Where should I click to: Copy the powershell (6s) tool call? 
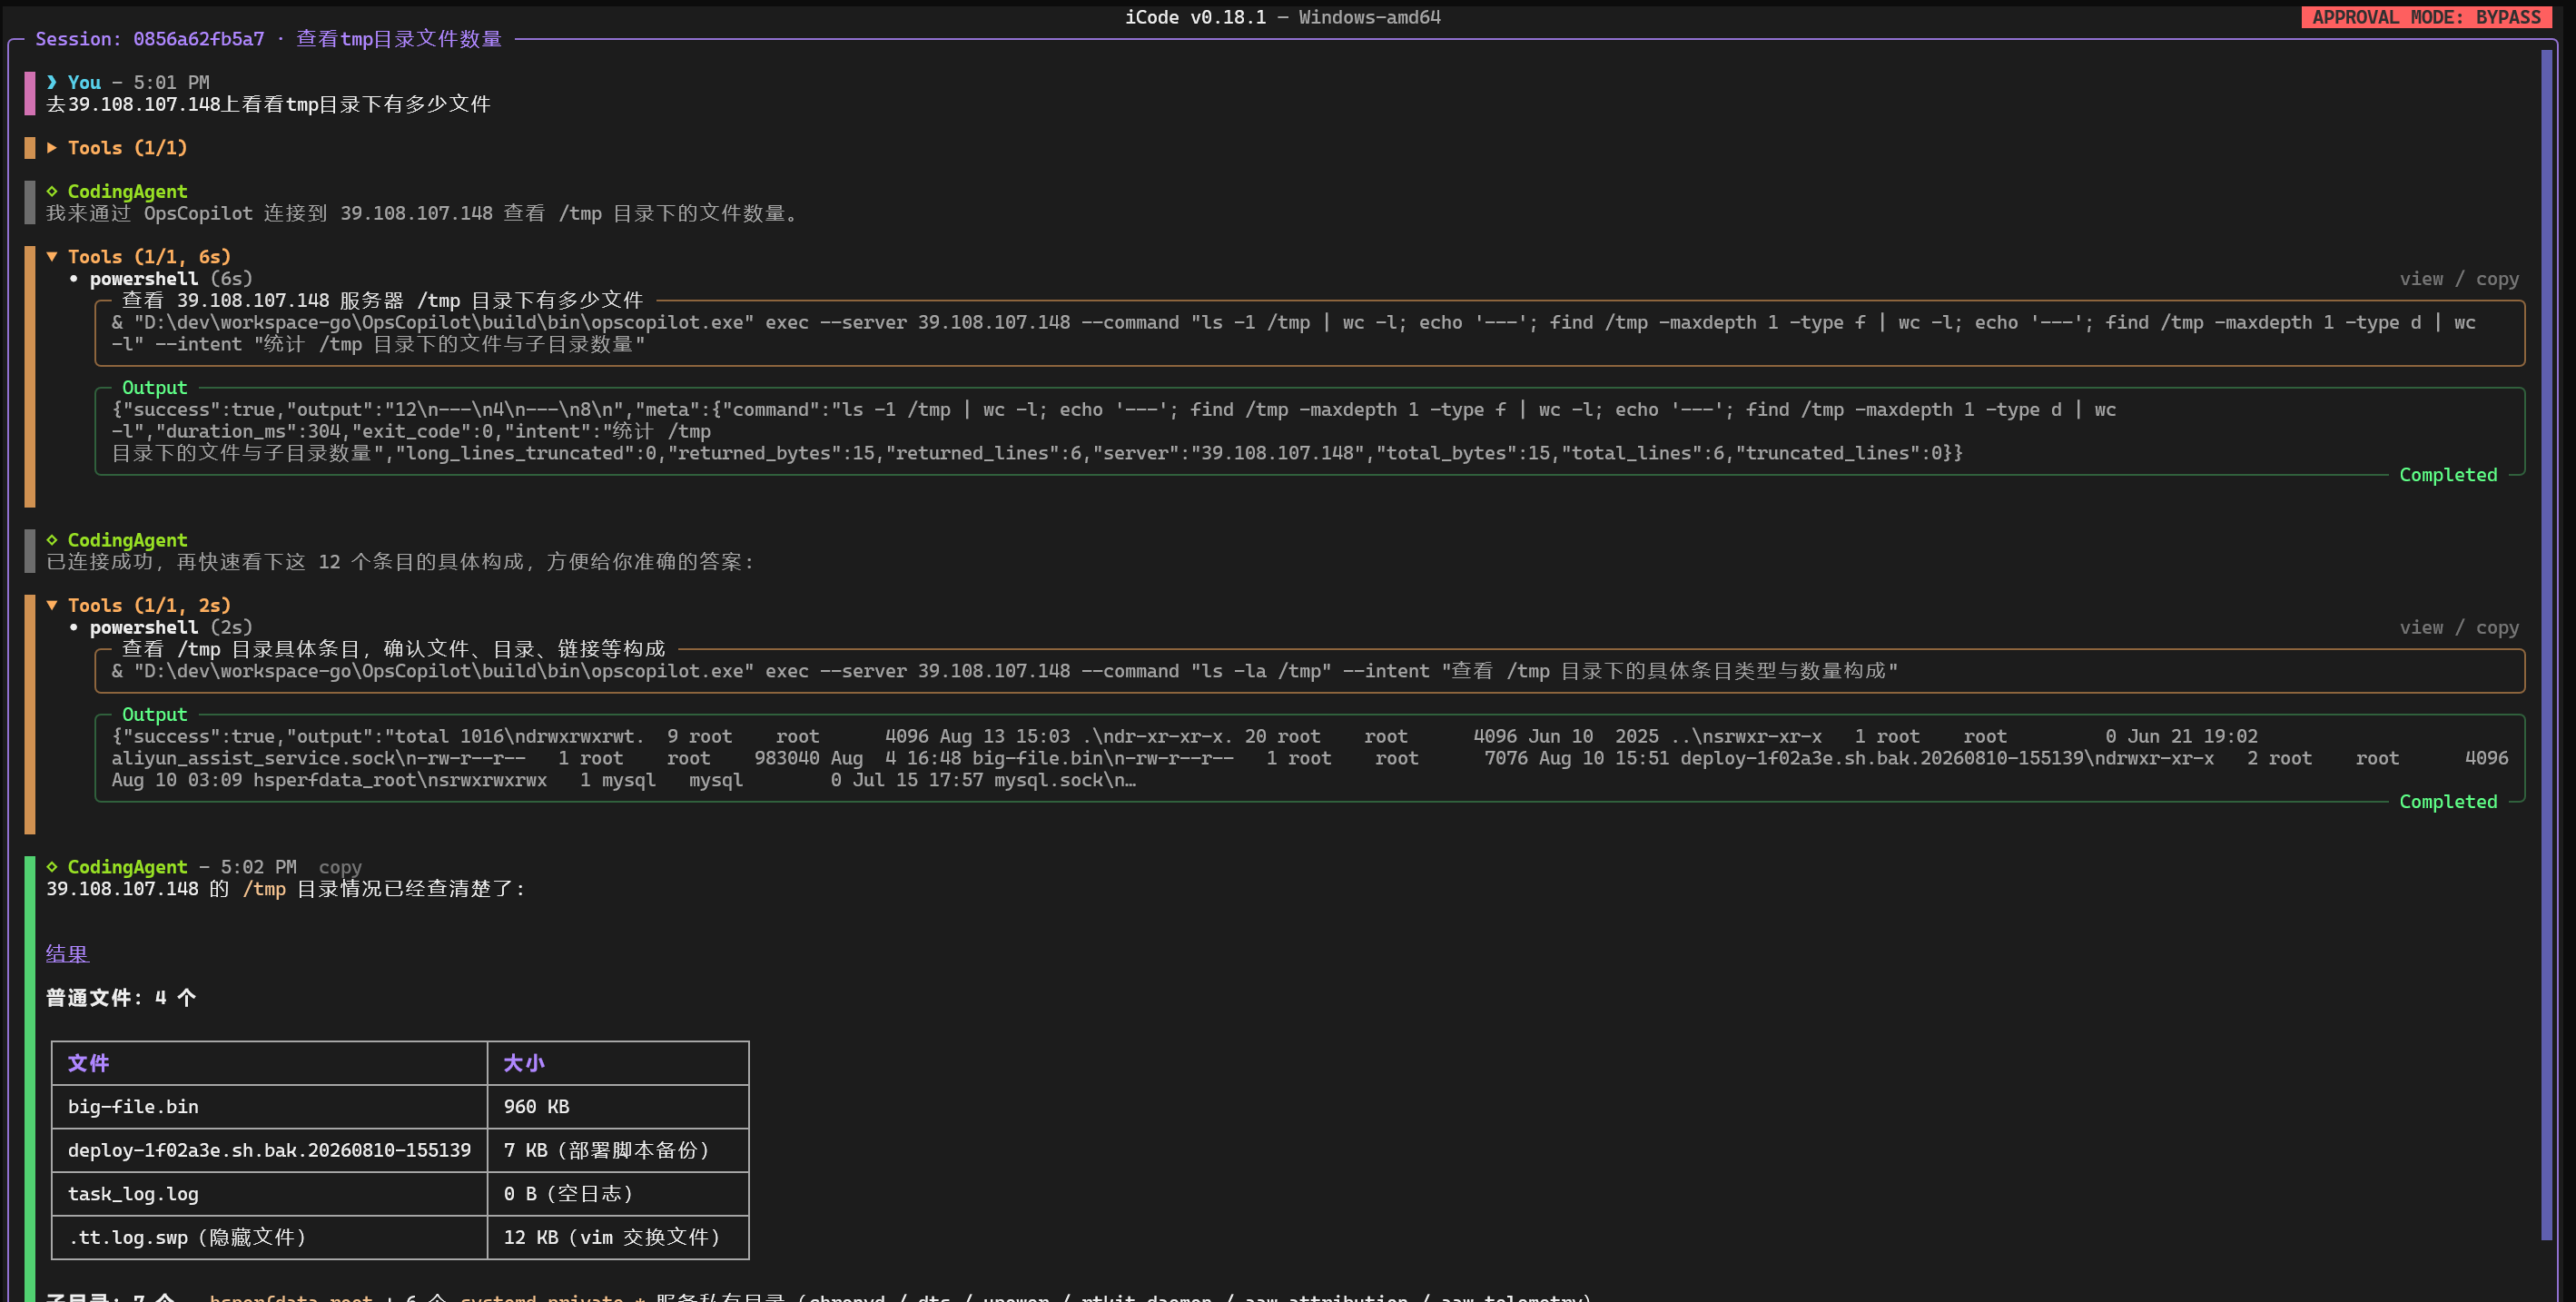point(2497,279)
